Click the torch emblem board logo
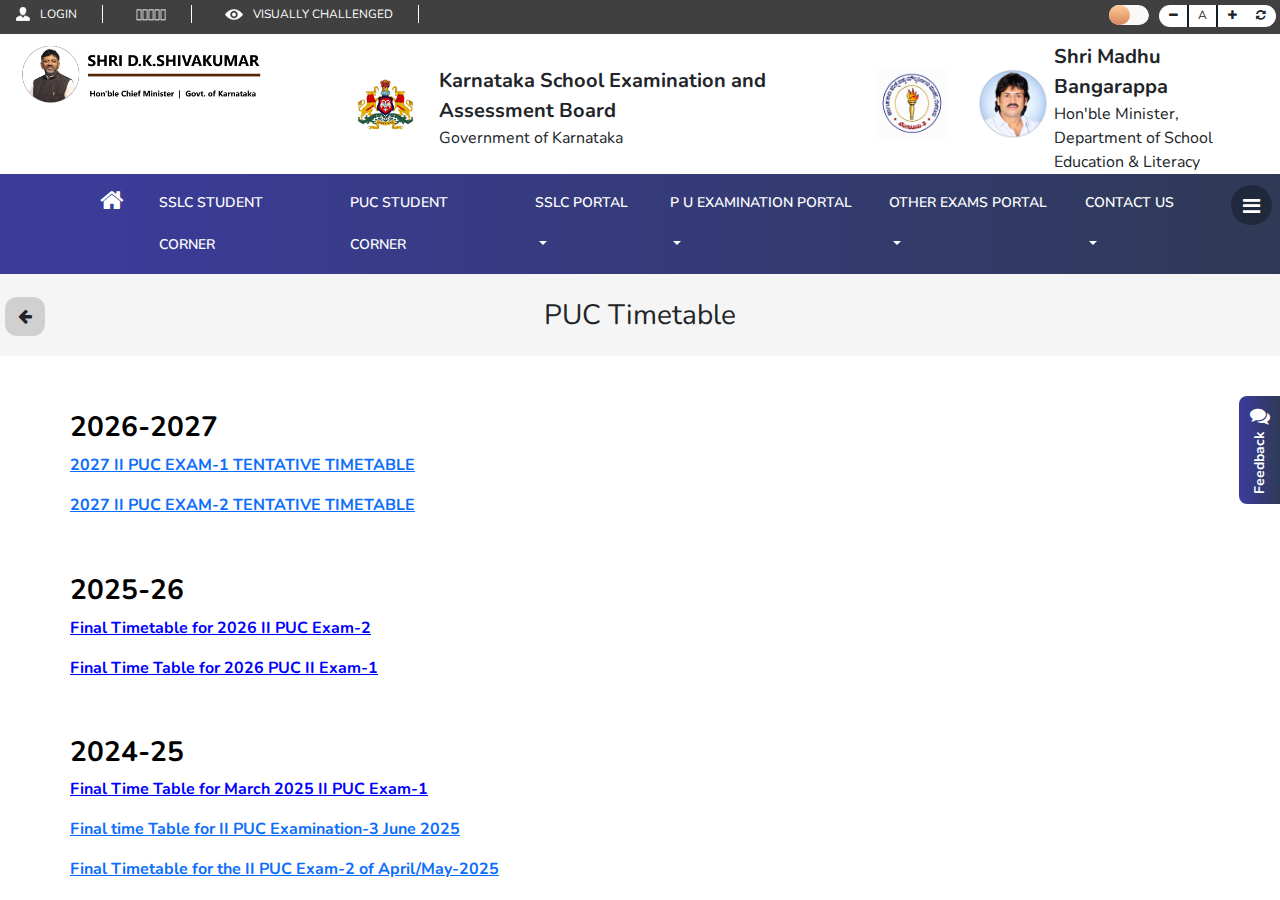The width and height of the screenshot is (1280, 900). coord(911,103)
